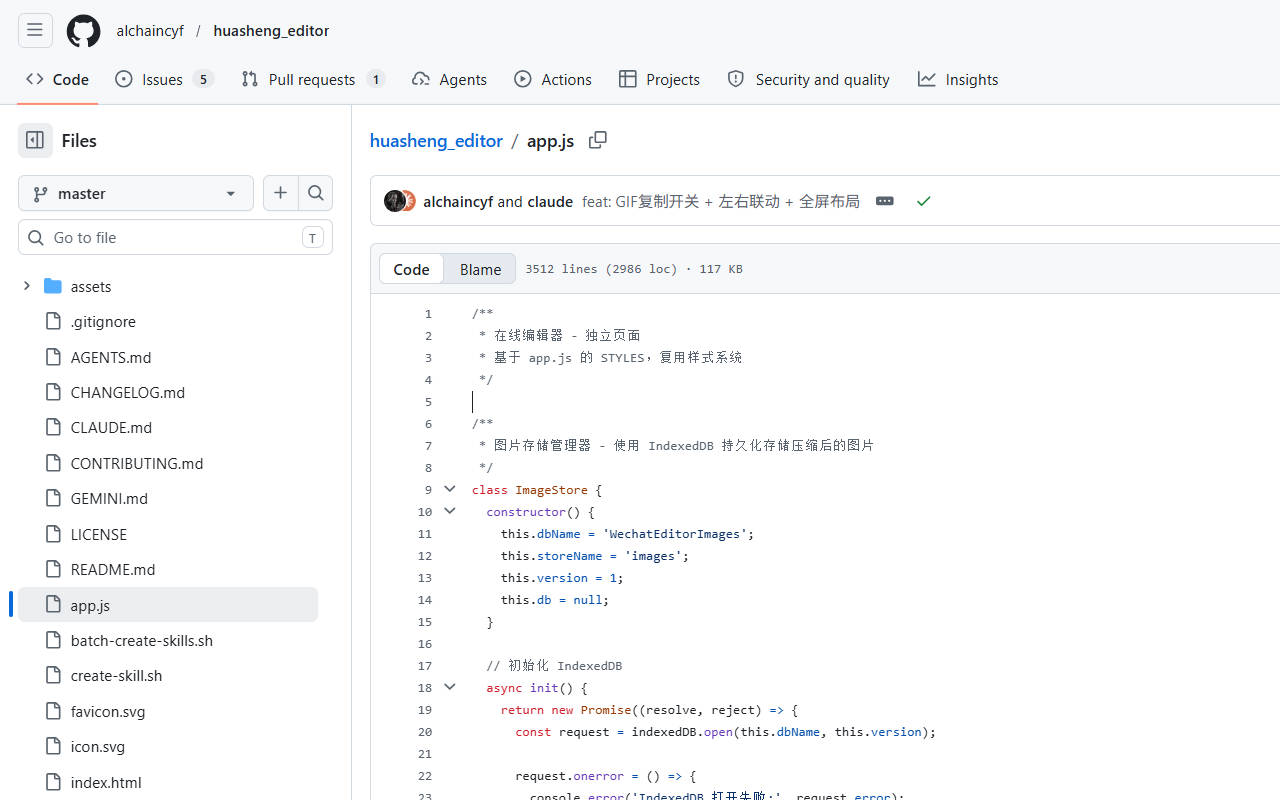Expand commit message details ellipsis
This screenshot has height=800, width=1280.
coord(884,201)
